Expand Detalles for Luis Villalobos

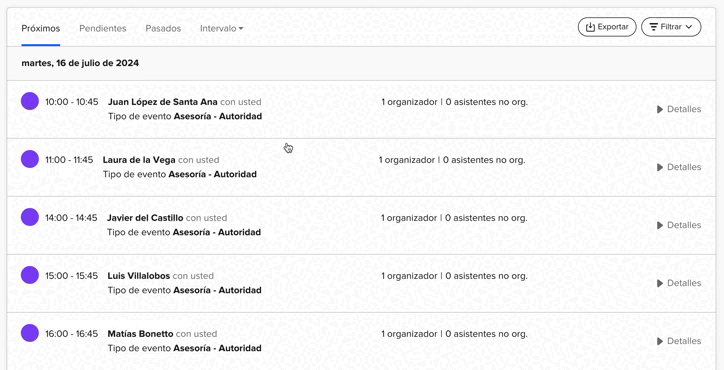coord(679,283)
